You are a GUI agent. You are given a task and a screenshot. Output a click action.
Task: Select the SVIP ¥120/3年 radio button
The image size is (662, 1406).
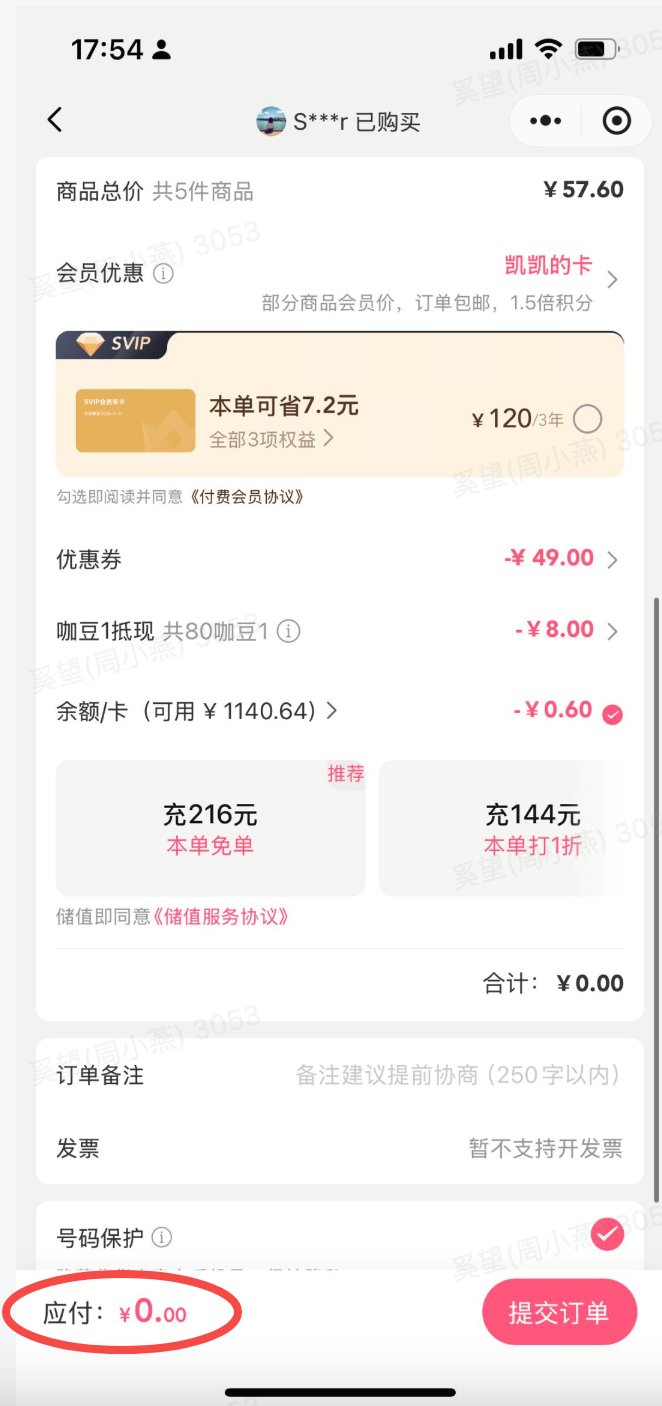coord(587,419)
